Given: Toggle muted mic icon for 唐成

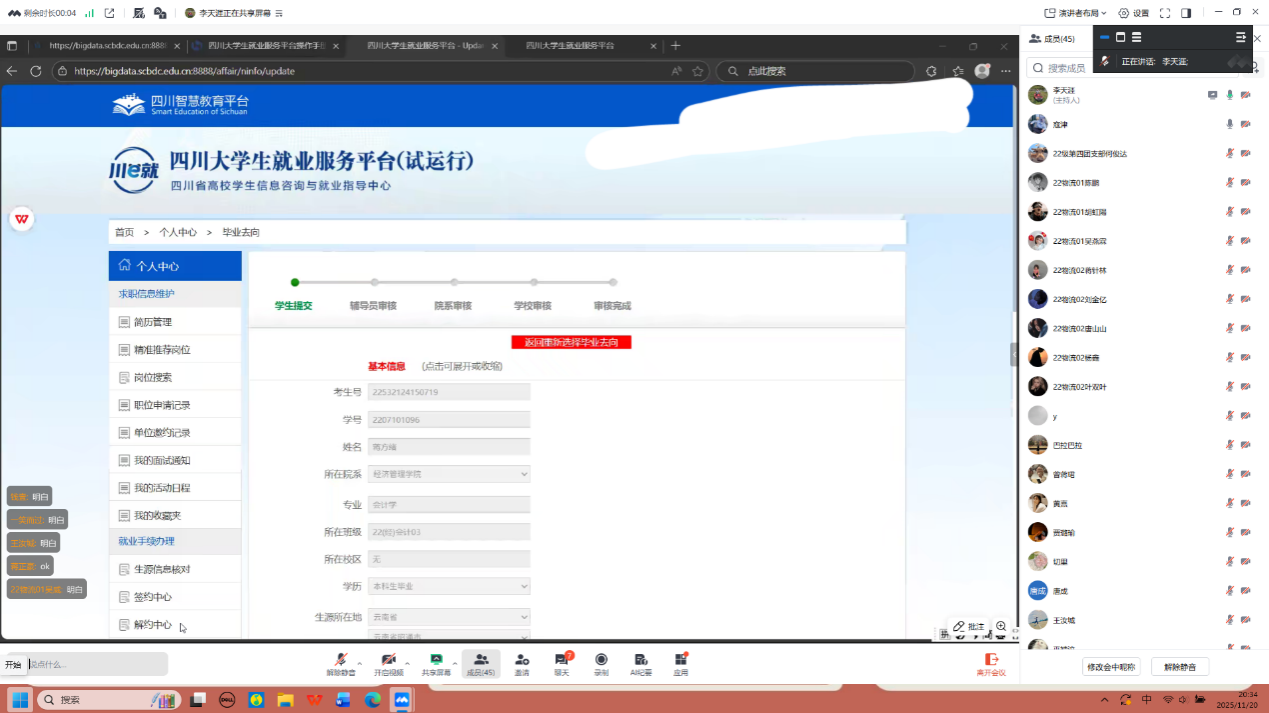Looking at the screenshot, I should (x=1230, y=591).
